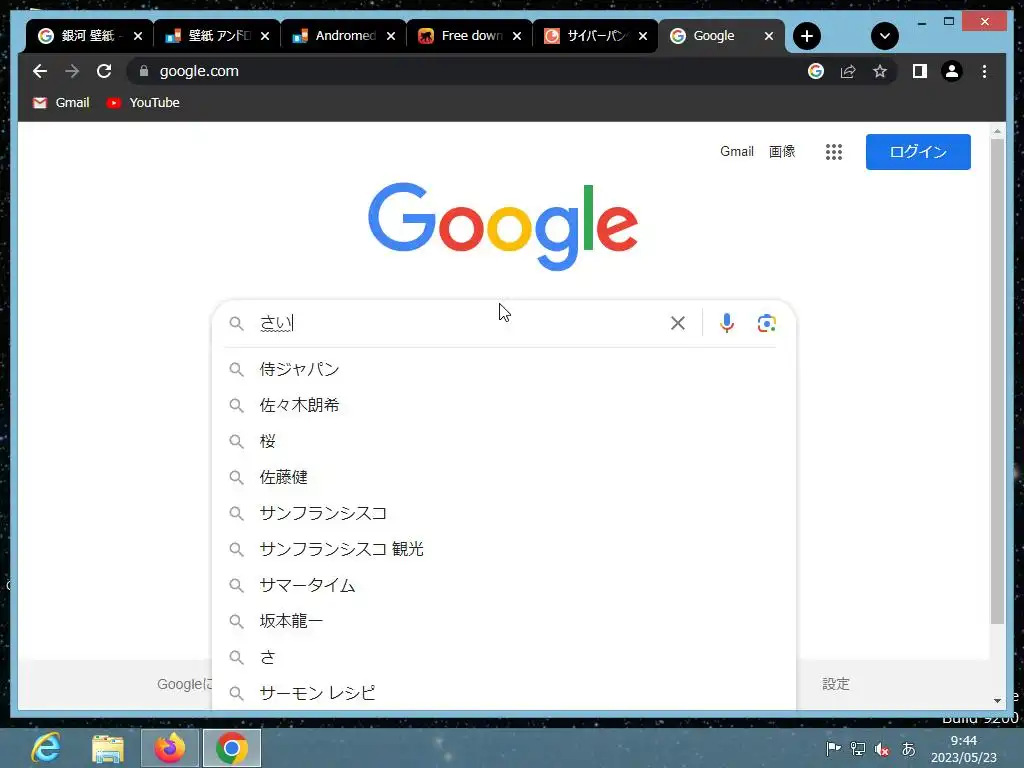Screen dimensions: 1024x768
Task: Choose suggestion 侍ジャパン
Action: [504, 369]
